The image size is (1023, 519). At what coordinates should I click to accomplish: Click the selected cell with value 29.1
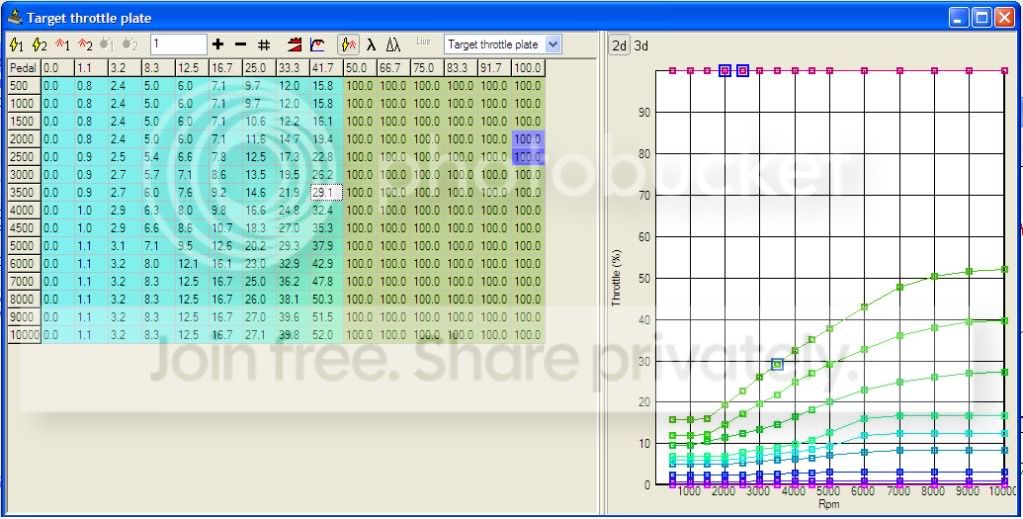(x=325, y=192)
